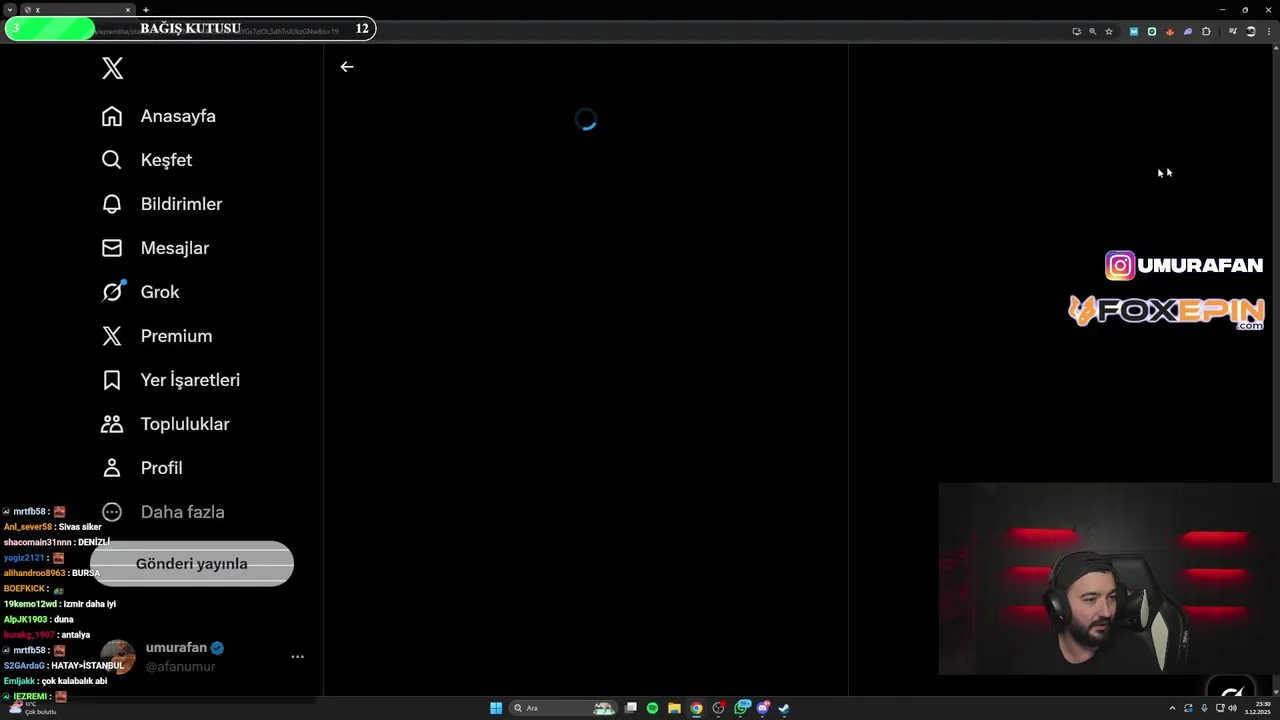
Task: Bookmark this page with star icon
Action: tap(1109, 32)
